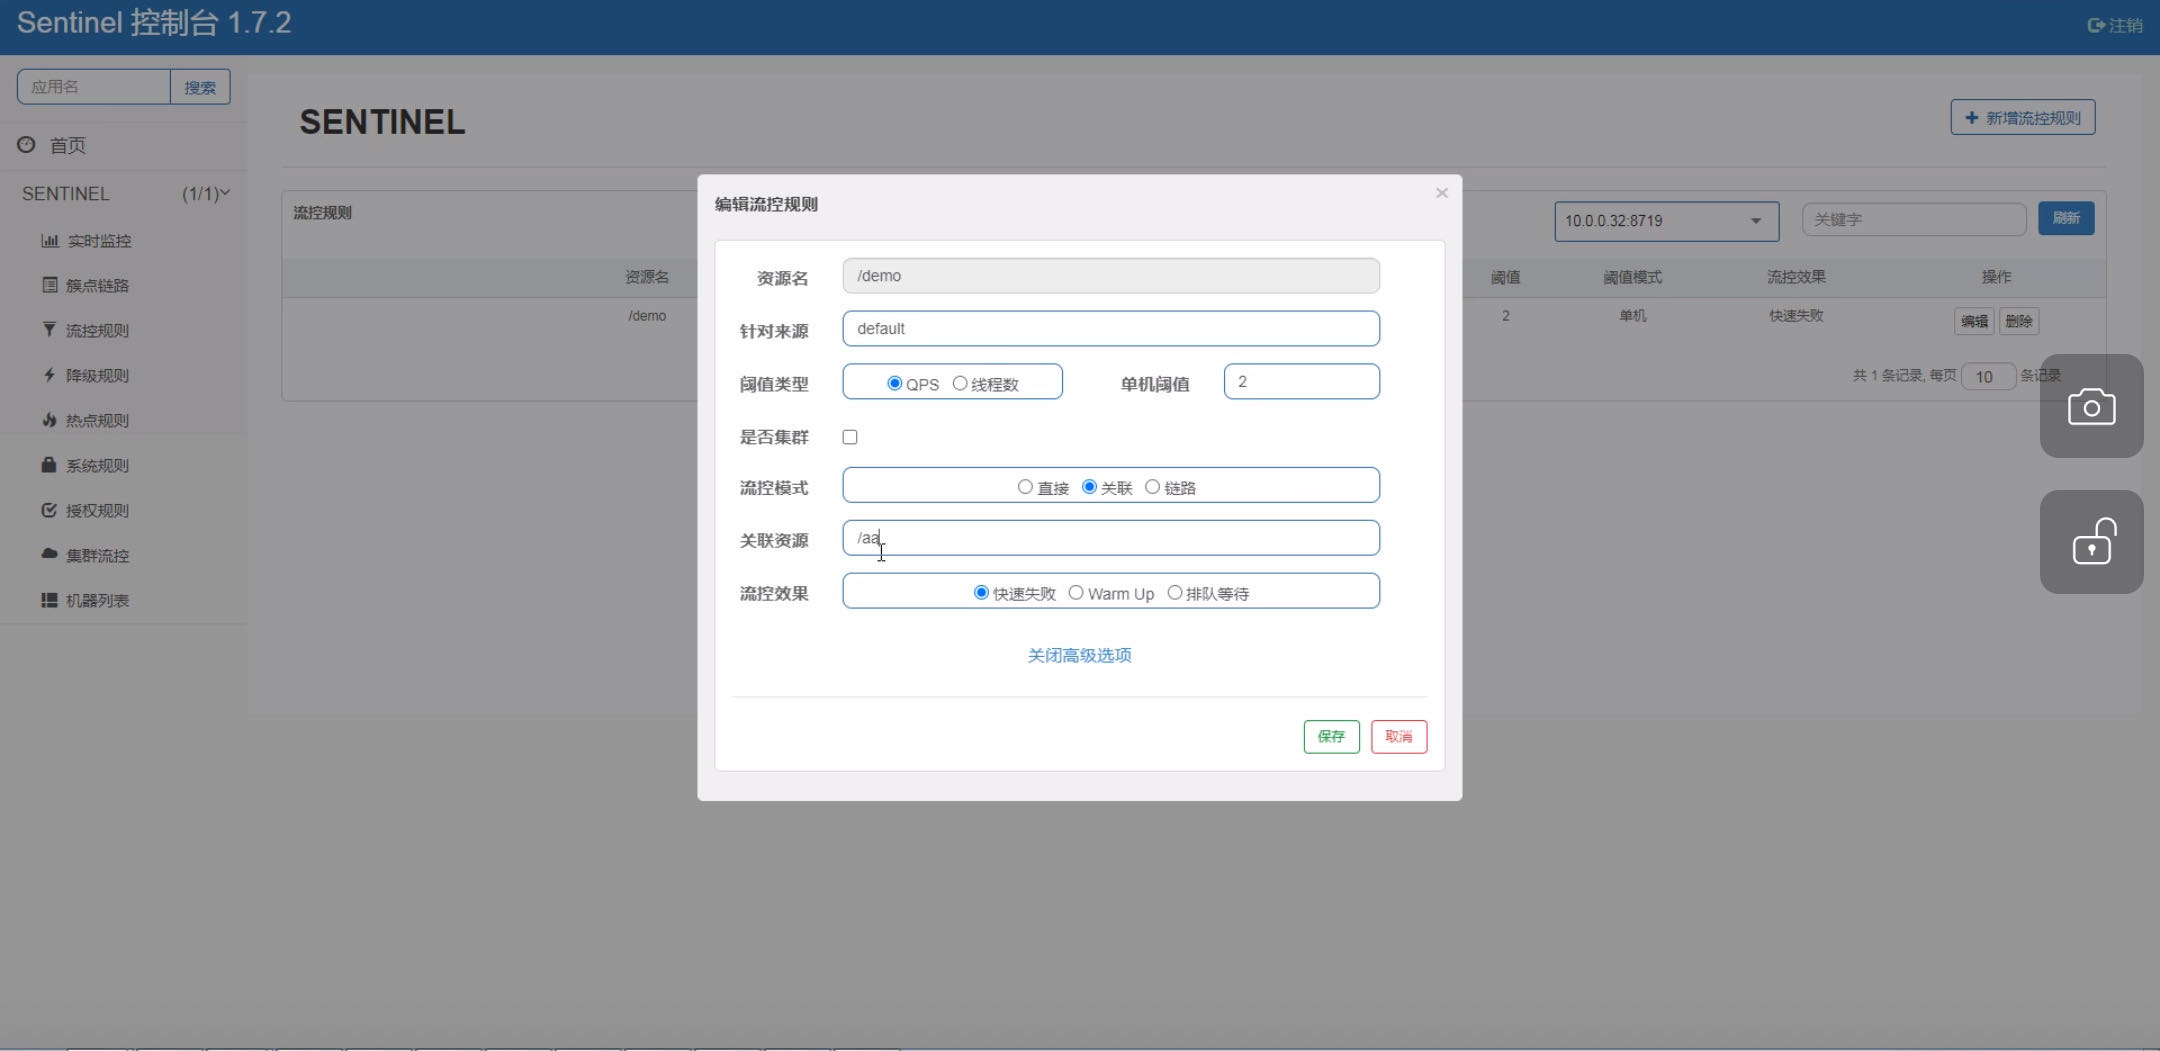Click 编辑 in the /demo row
The image size is (2160, 1051).
point(1974,321)
